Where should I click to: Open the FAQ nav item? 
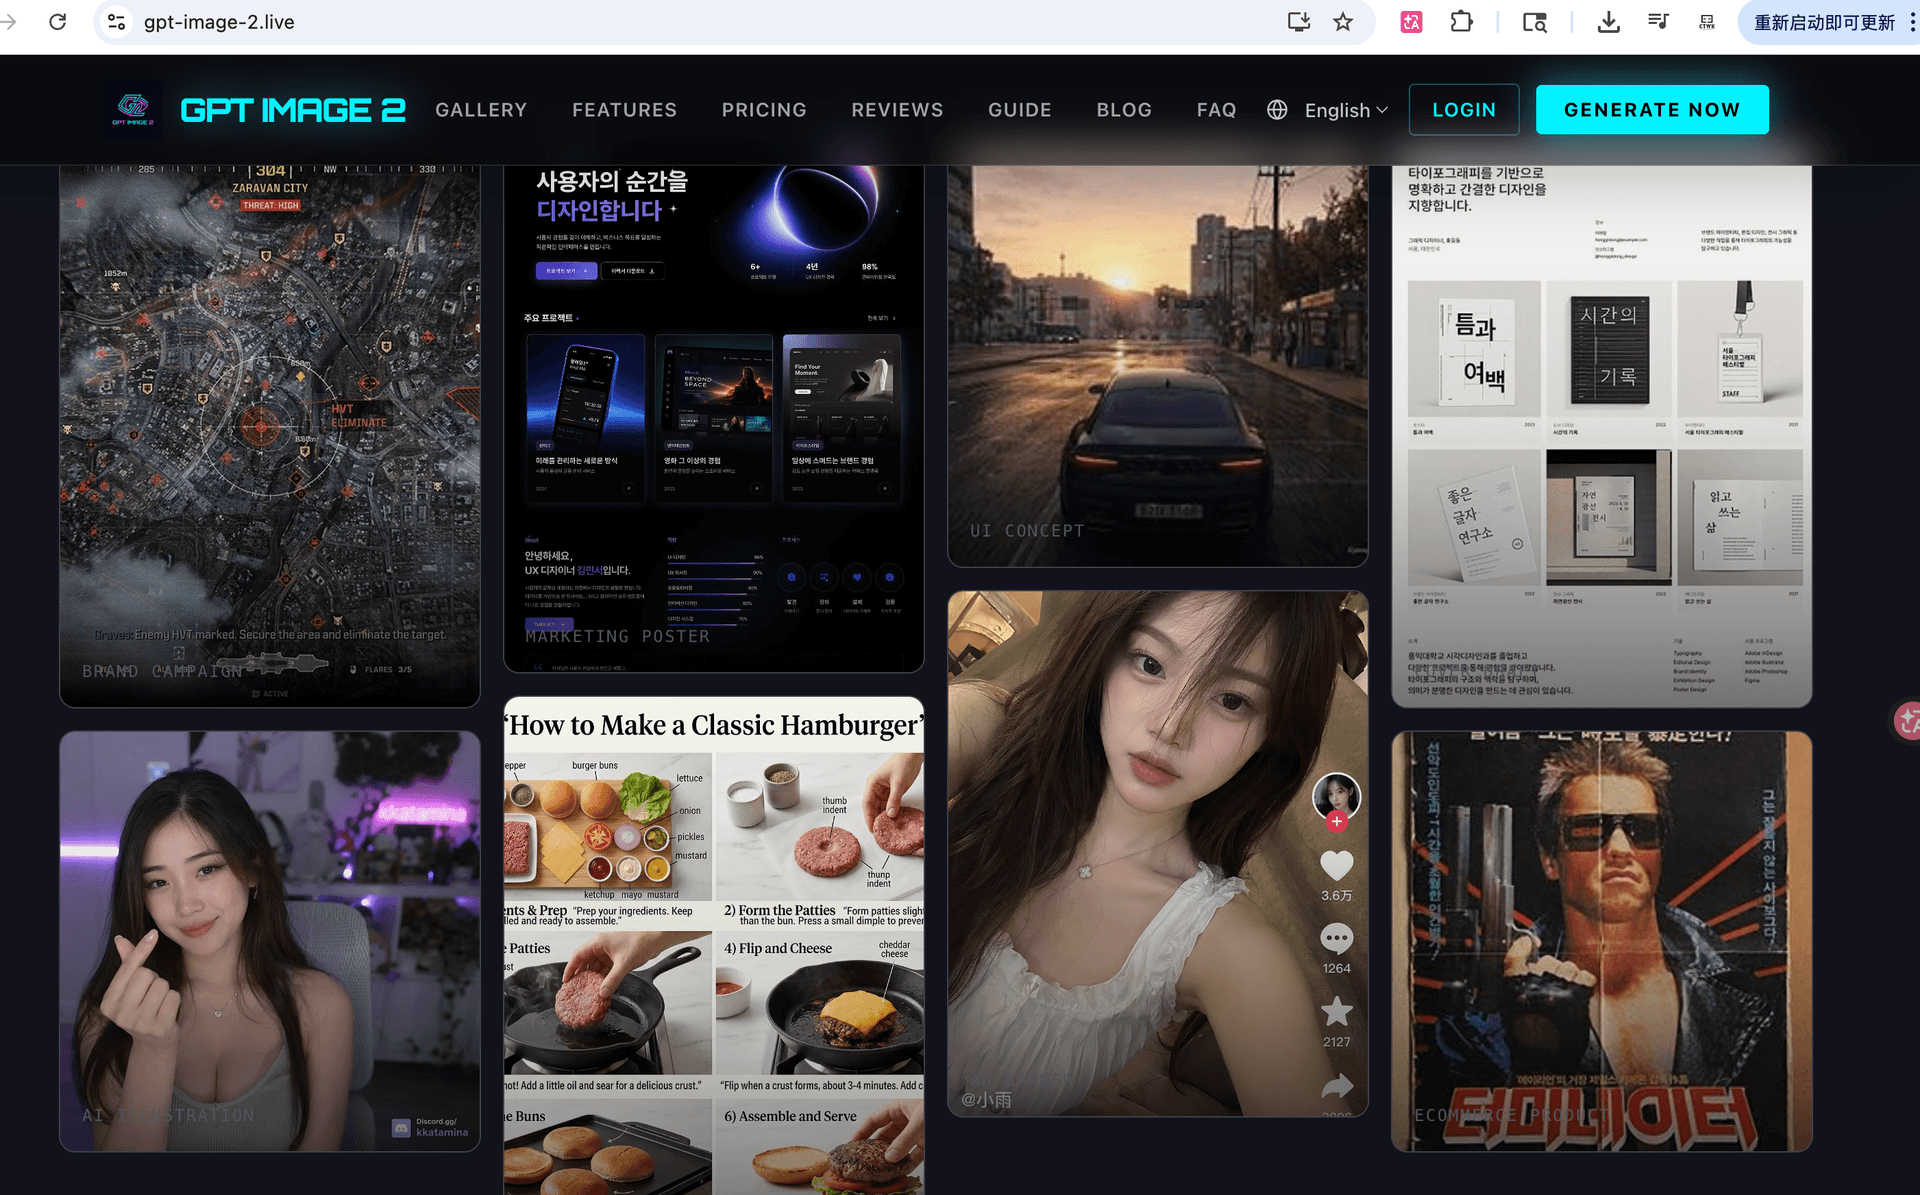point(1216,110)
